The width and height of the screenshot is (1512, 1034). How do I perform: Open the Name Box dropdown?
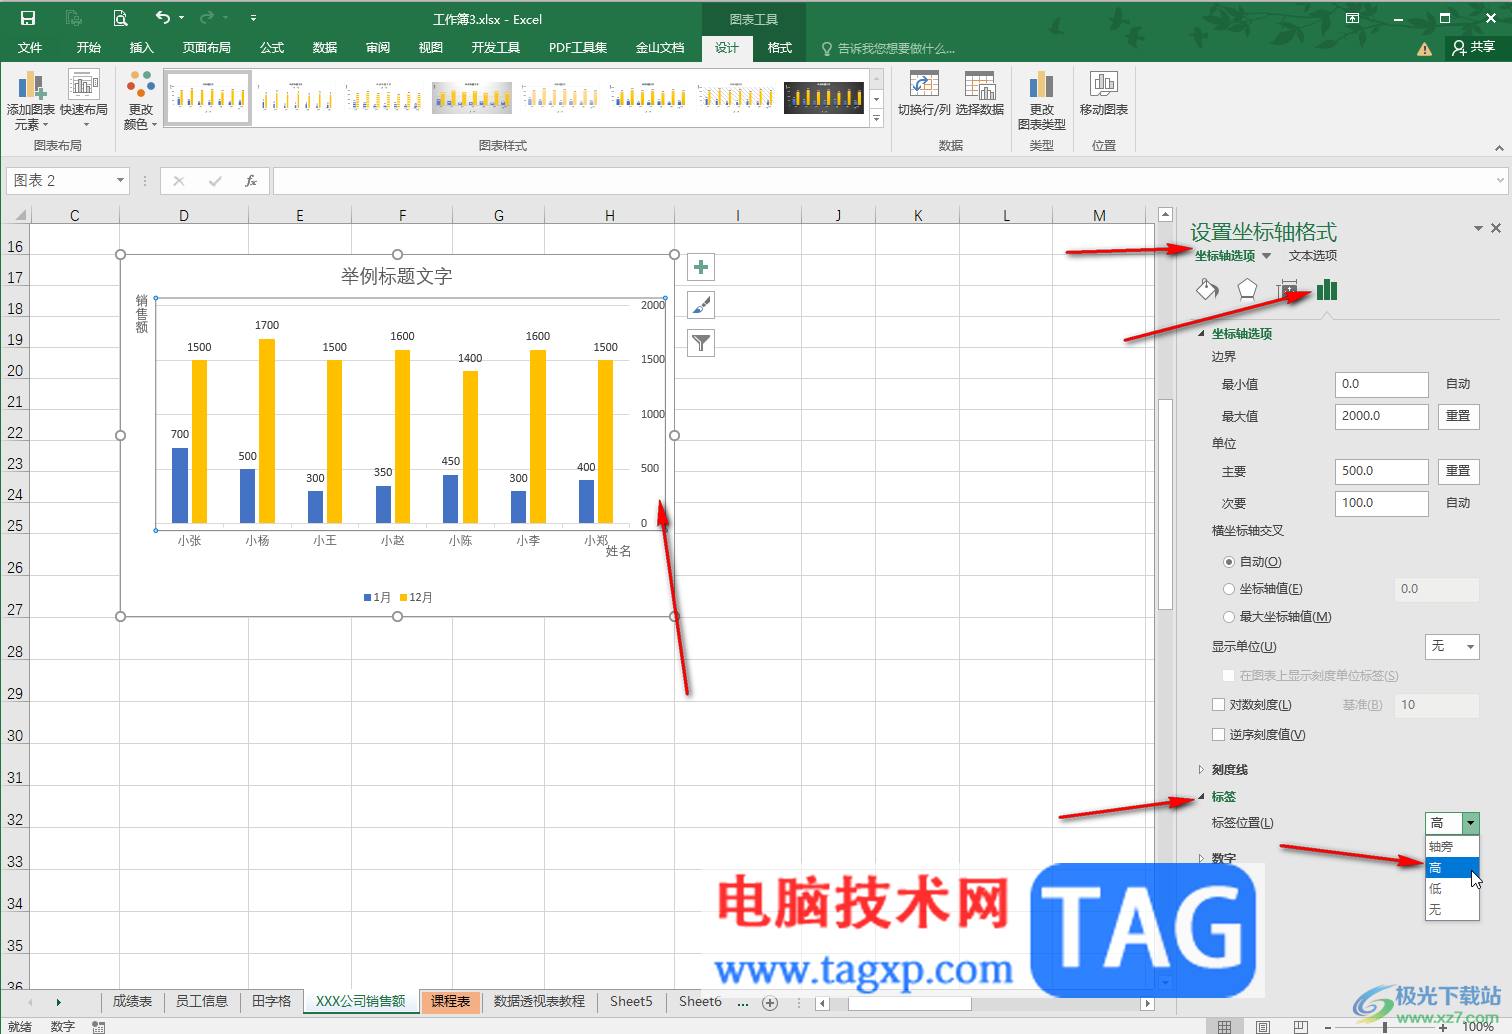pyautogui.click(x=120, y=181)
